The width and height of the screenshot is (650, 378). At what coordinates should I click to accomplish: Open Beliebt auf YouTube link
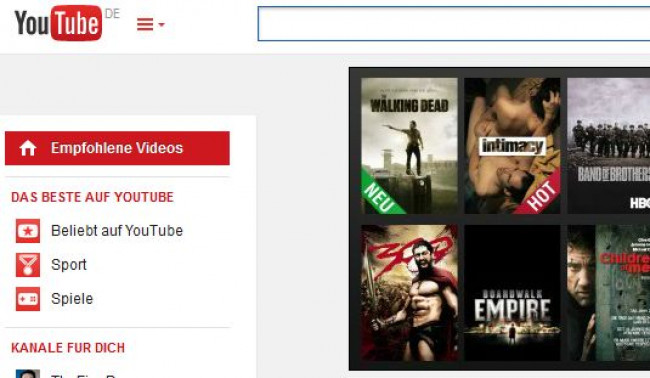(117, 231)
